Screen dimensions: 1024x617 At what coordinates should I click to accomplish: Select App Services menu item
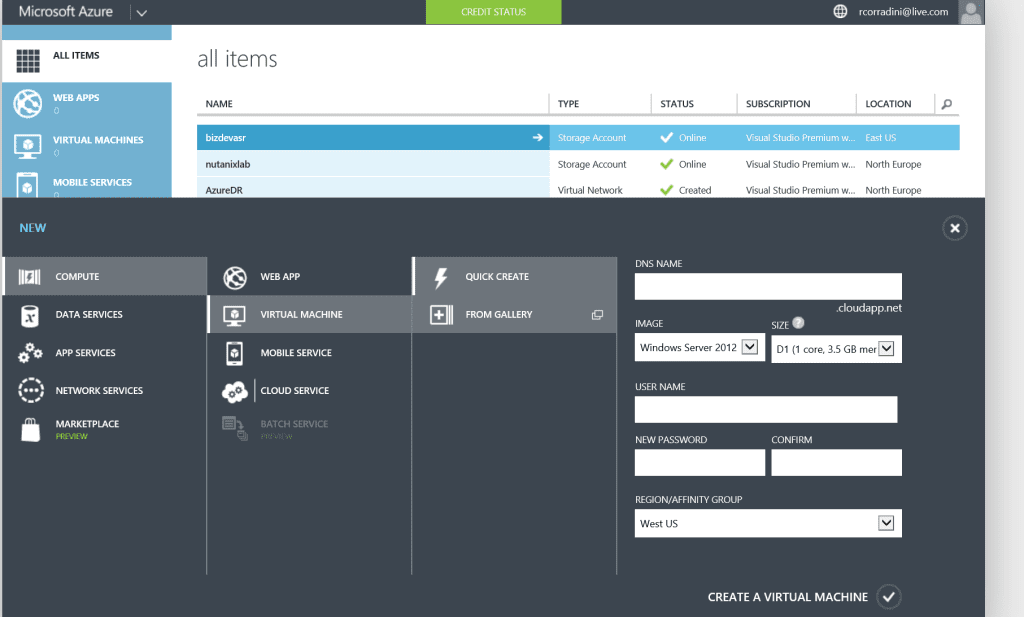[104, 353]
